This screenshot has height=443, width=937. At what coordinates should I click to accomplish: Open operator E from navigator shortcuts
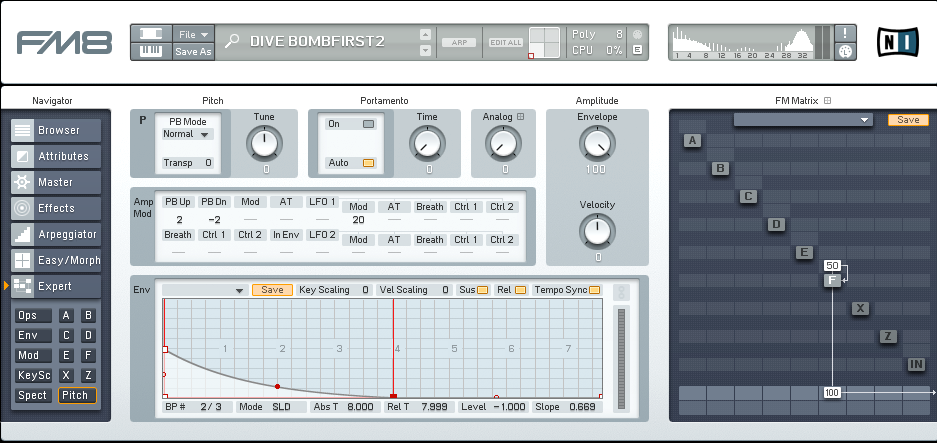[66, 355]
